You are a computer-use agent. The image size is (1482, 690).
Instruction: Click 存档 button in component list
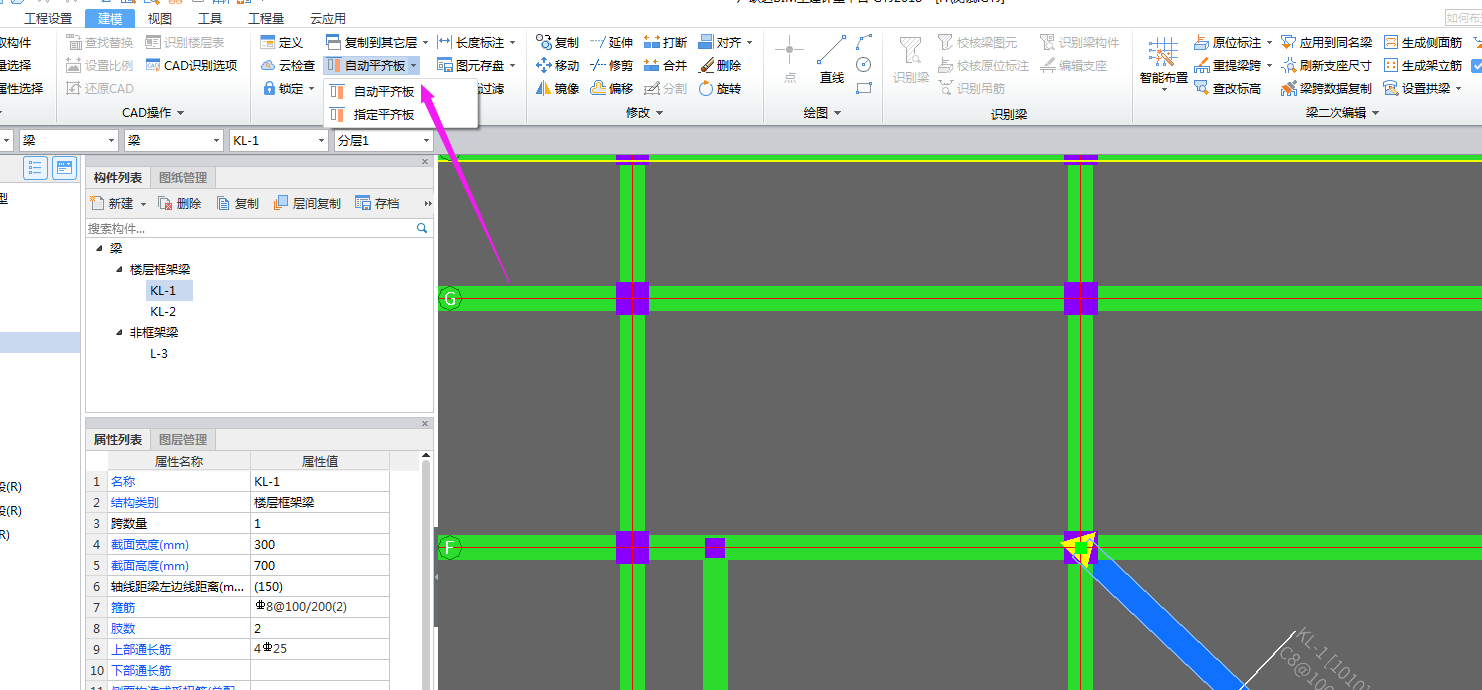click(x=377, y=204)
